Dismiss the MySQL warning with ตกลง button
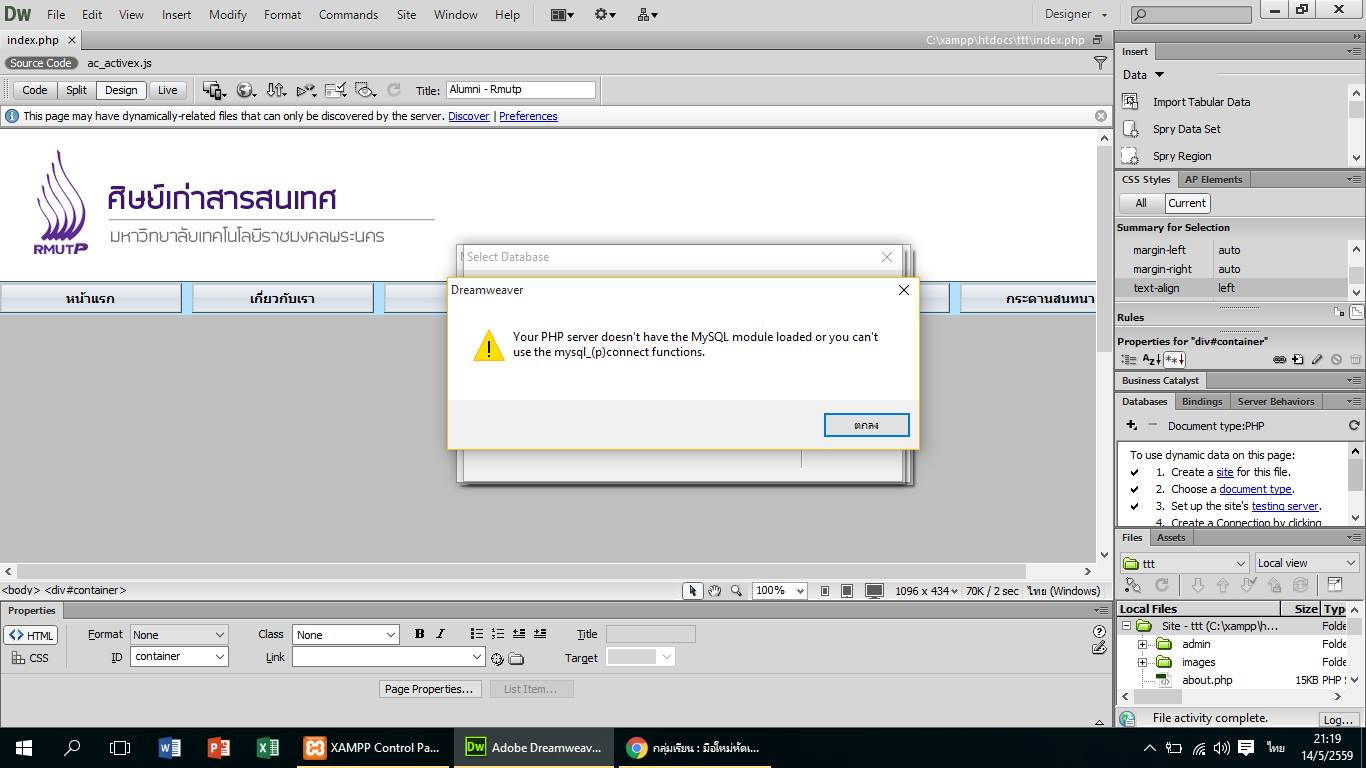 865,424
